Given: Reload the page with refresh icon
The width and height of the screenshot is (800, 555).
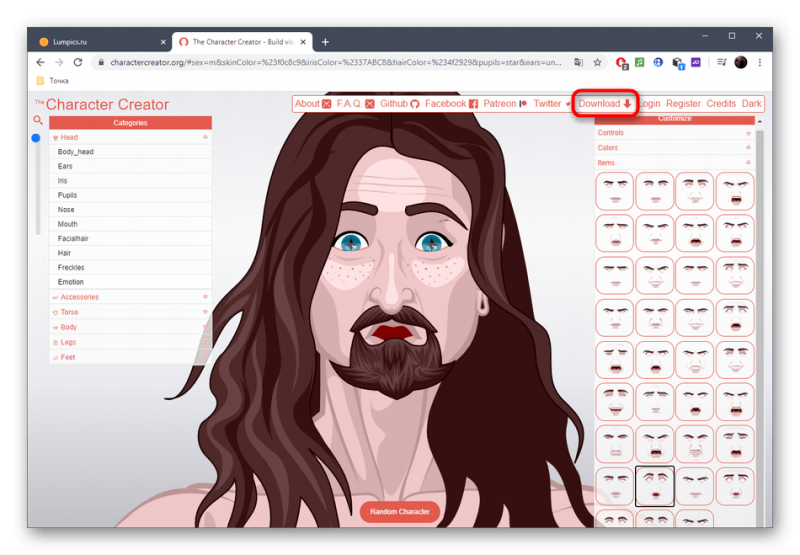Looking at the screenshot, I should (x=78, y=62).
